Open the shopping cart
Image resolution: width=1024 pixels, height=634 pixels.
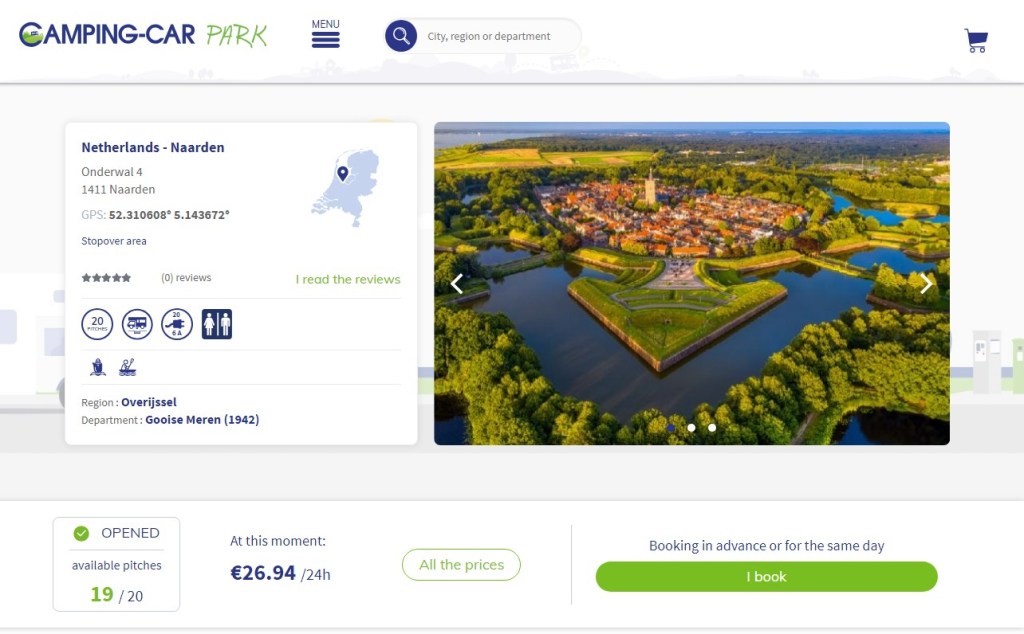(x=976, y=40)
